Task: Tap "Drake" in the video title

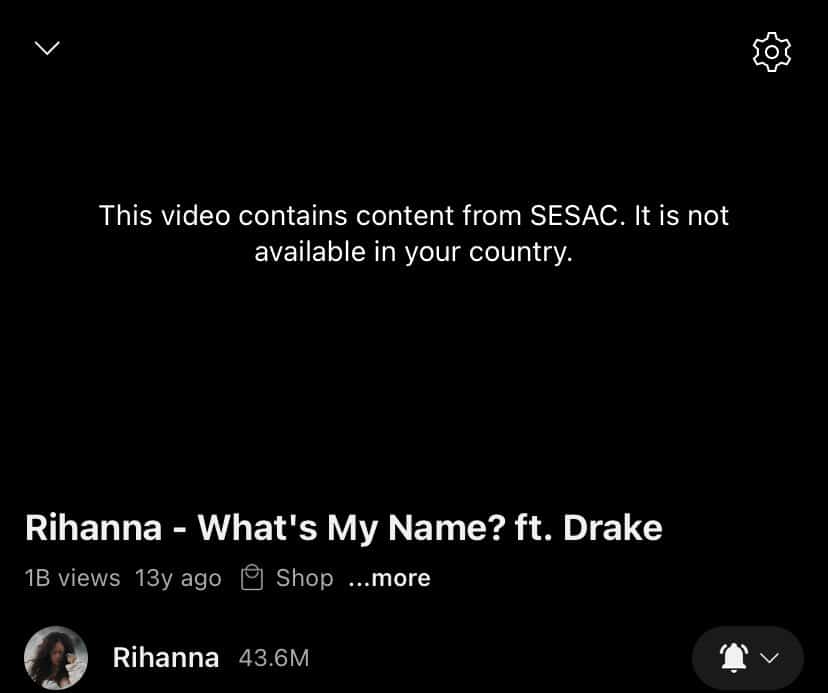Action: 613,528
